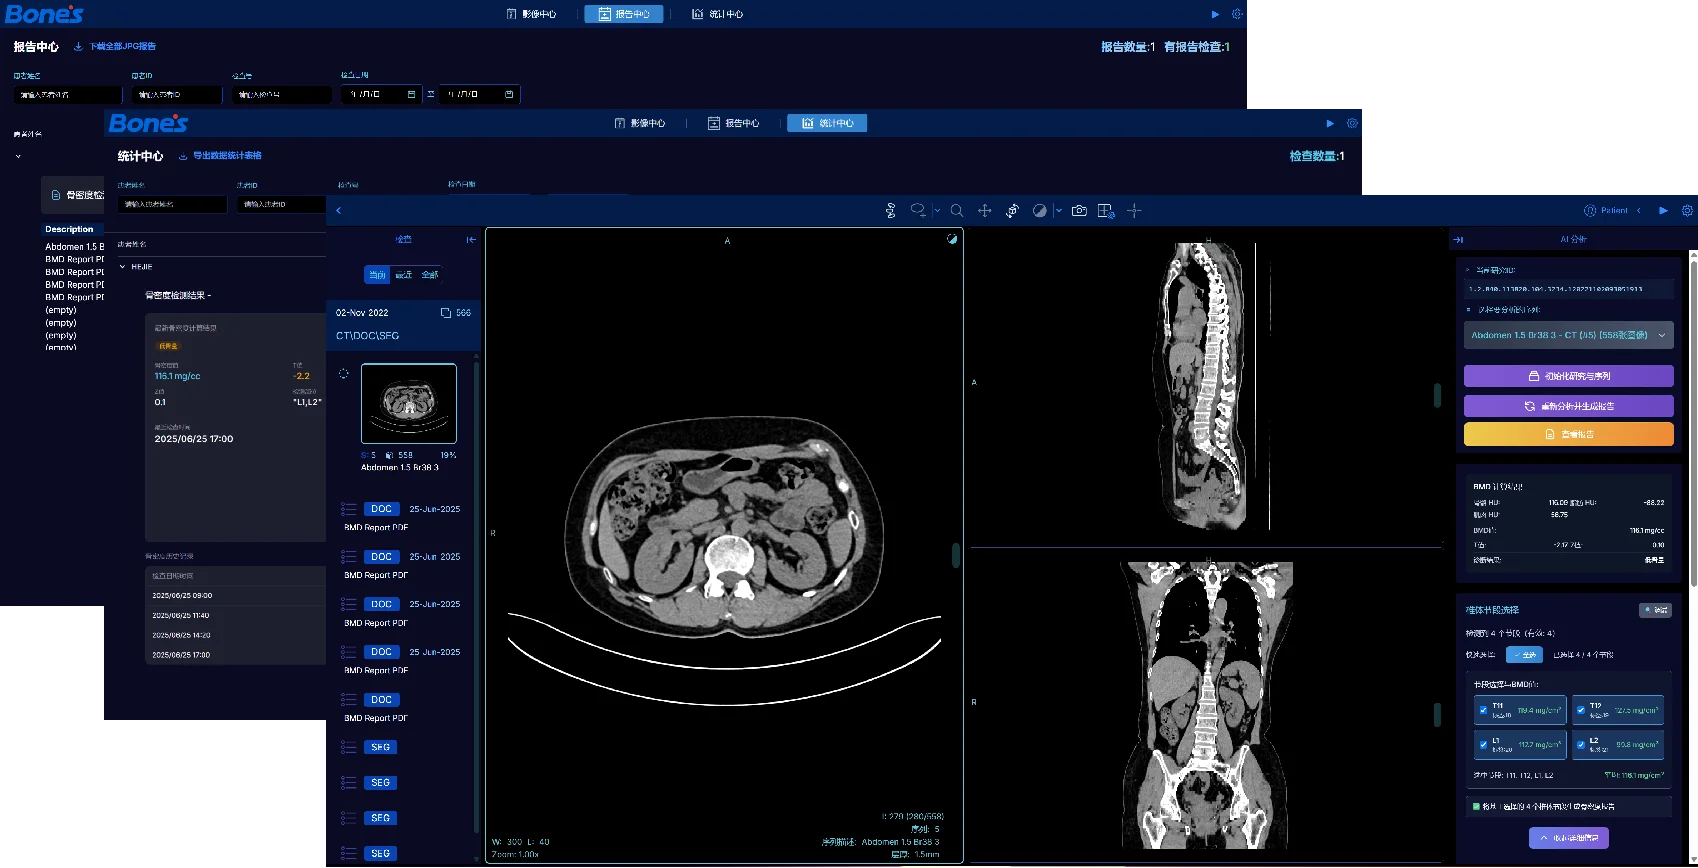This screenshot has width=1698, height=868.
Task: Show the 最近 study filter tab
Action: pyautogui.click(x=404, y=275)
